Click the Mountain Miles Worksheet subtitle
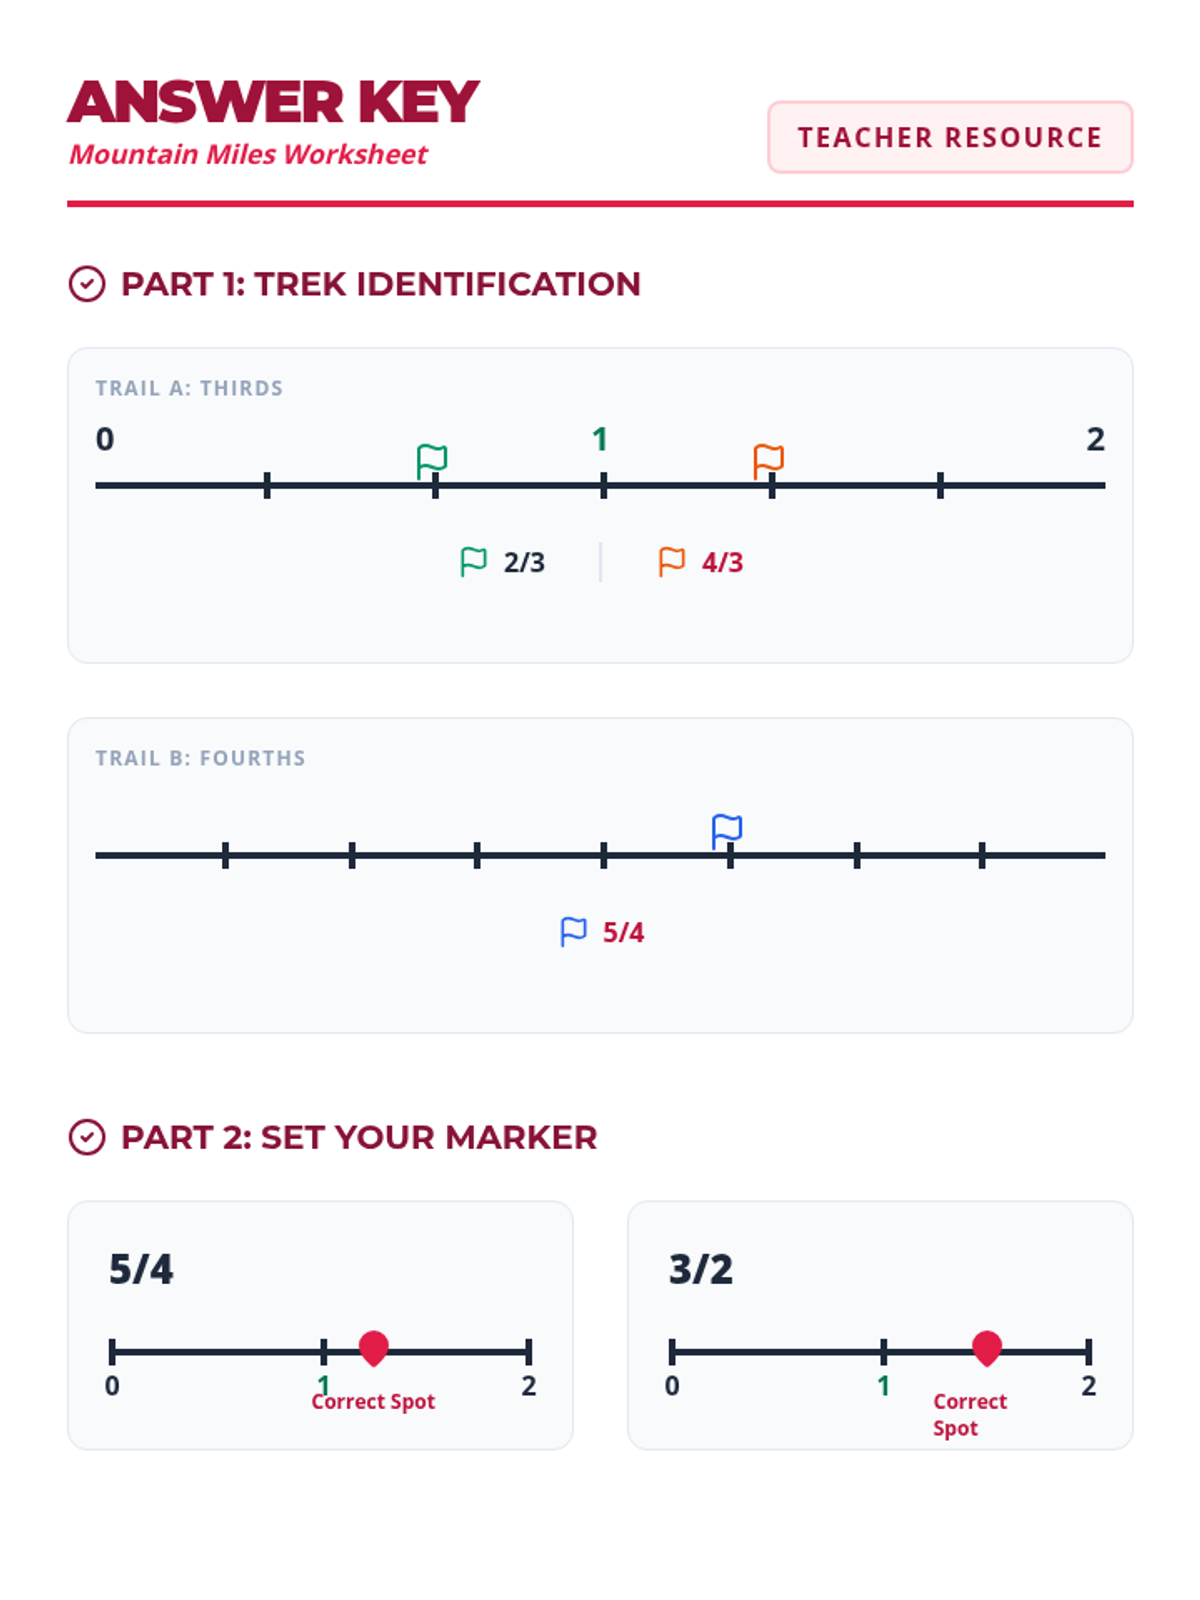The image size is (1200, 1600). pyautogui.click(x=248, y=155)
